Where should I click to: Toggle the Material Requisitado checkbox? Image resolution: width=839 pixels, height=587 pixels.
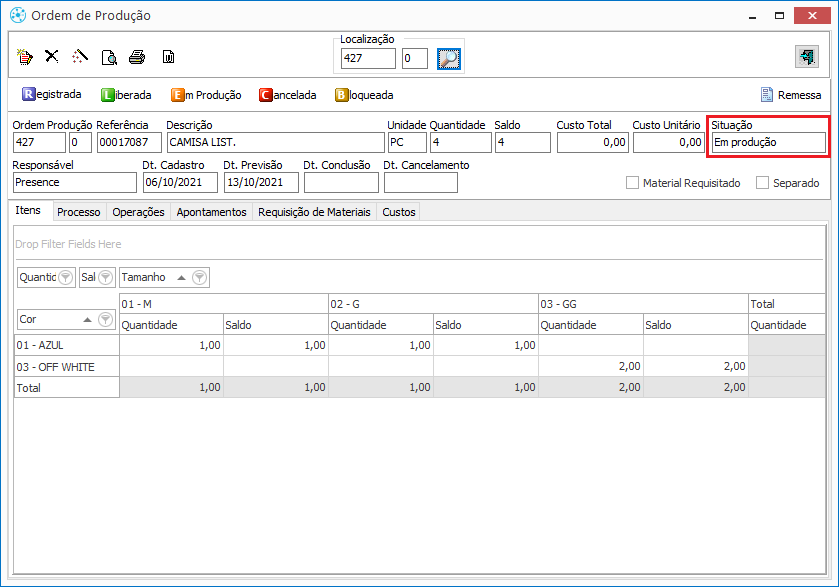632,183
